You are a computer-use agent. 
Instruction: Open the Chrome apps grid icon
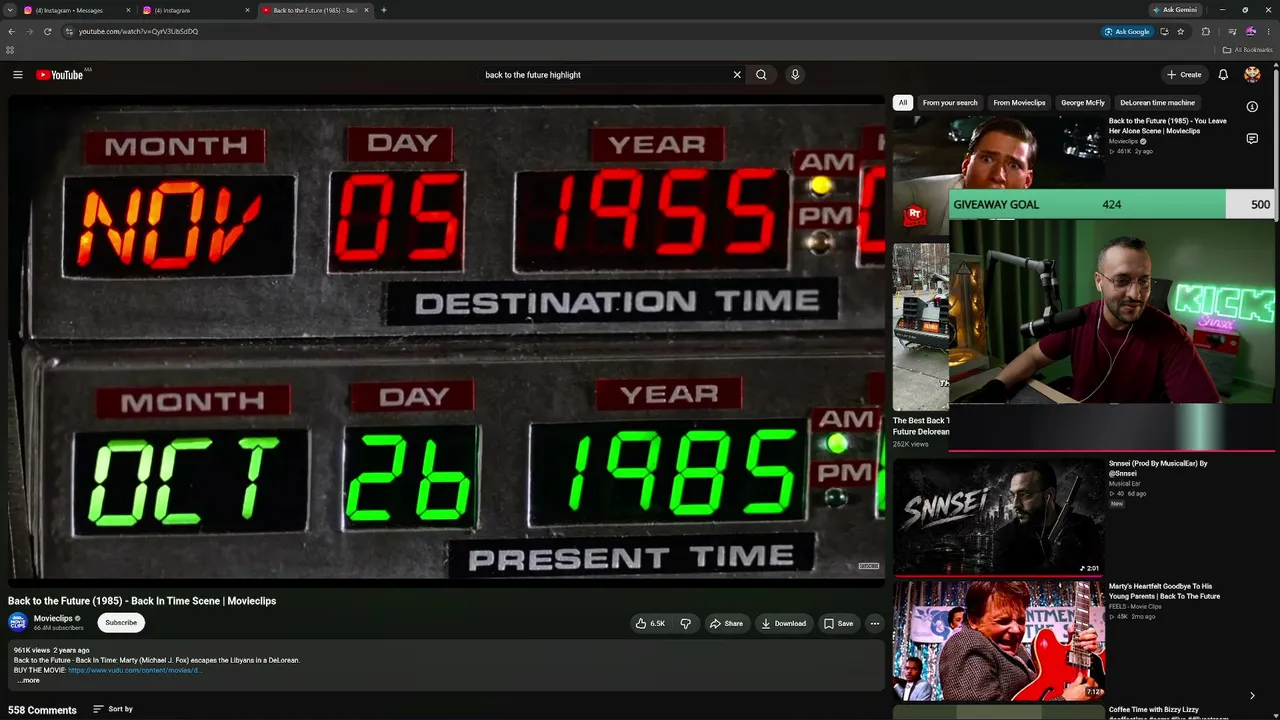click(x=10, y=50)
